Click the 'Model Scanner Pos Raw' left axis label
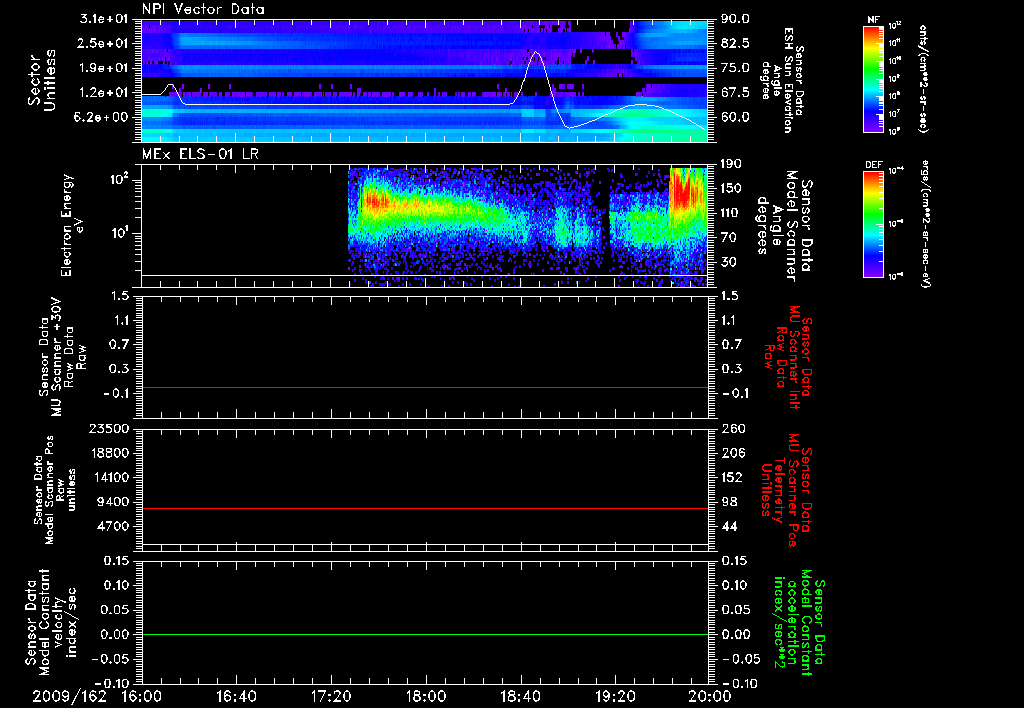1024x708 pixels. [55, 490]
